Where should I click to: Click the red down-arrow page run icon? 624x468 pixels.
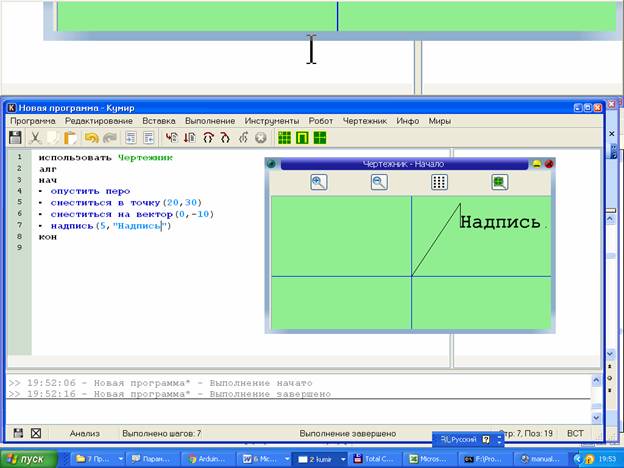pos(190,138)
